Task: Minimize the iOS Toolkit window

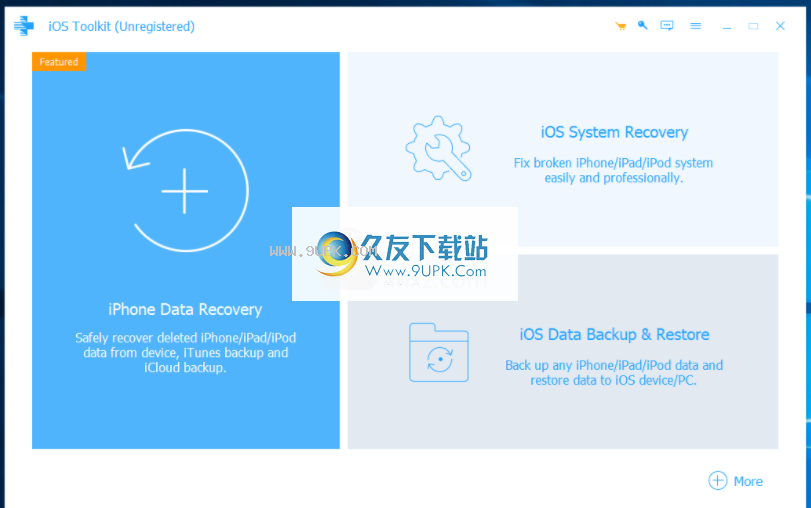Action: (x=727, y=26)
